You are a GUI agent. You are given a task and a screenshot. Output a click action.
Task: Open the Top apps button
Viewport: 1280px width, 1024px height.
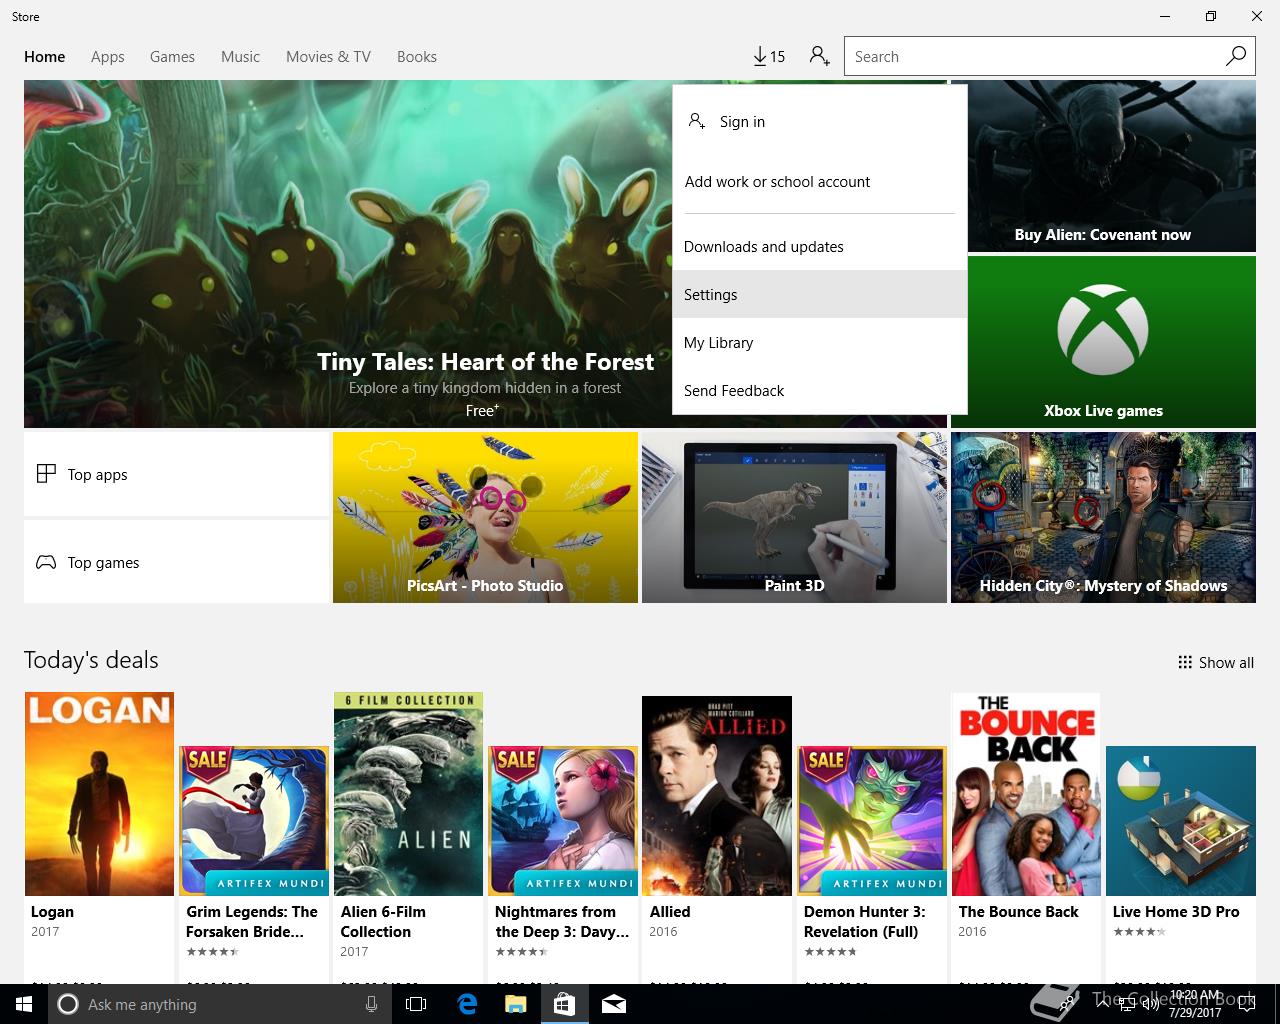coord(176,474)
